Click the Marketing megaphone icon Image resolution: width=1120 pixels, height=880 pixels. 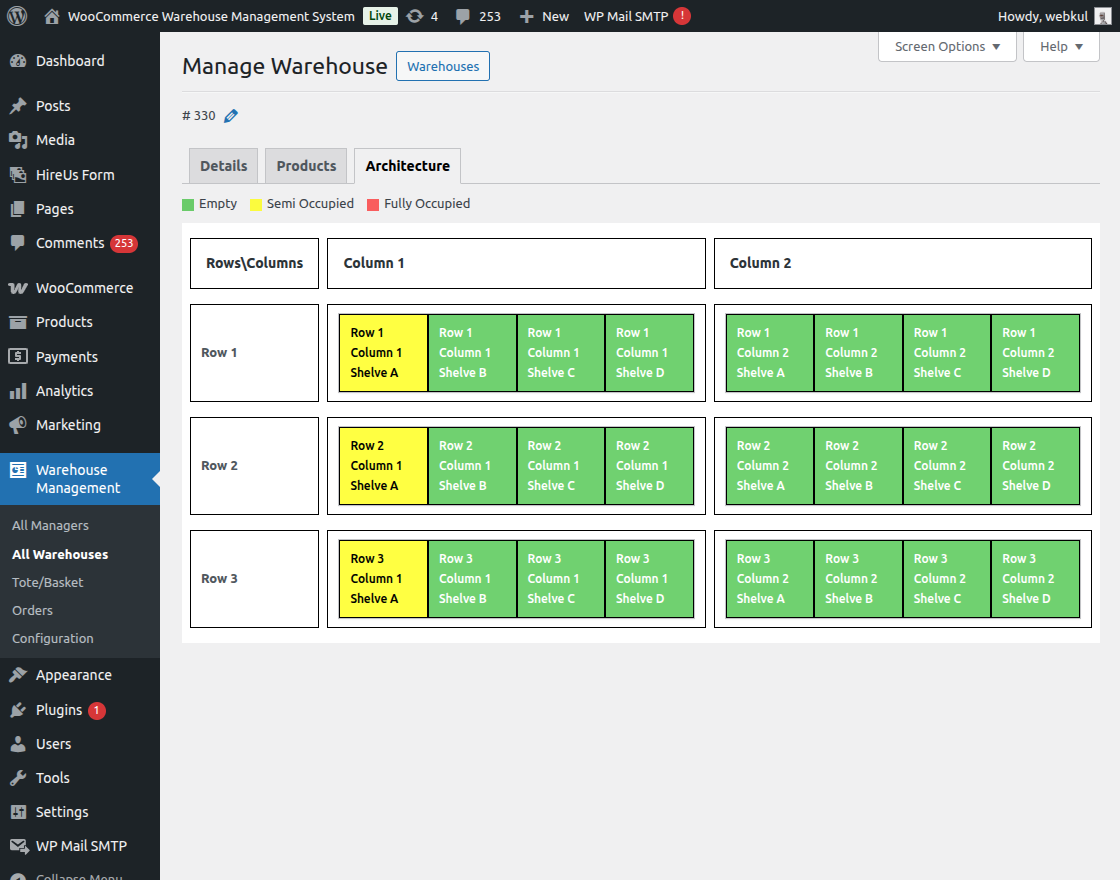[x=18, y=425]
